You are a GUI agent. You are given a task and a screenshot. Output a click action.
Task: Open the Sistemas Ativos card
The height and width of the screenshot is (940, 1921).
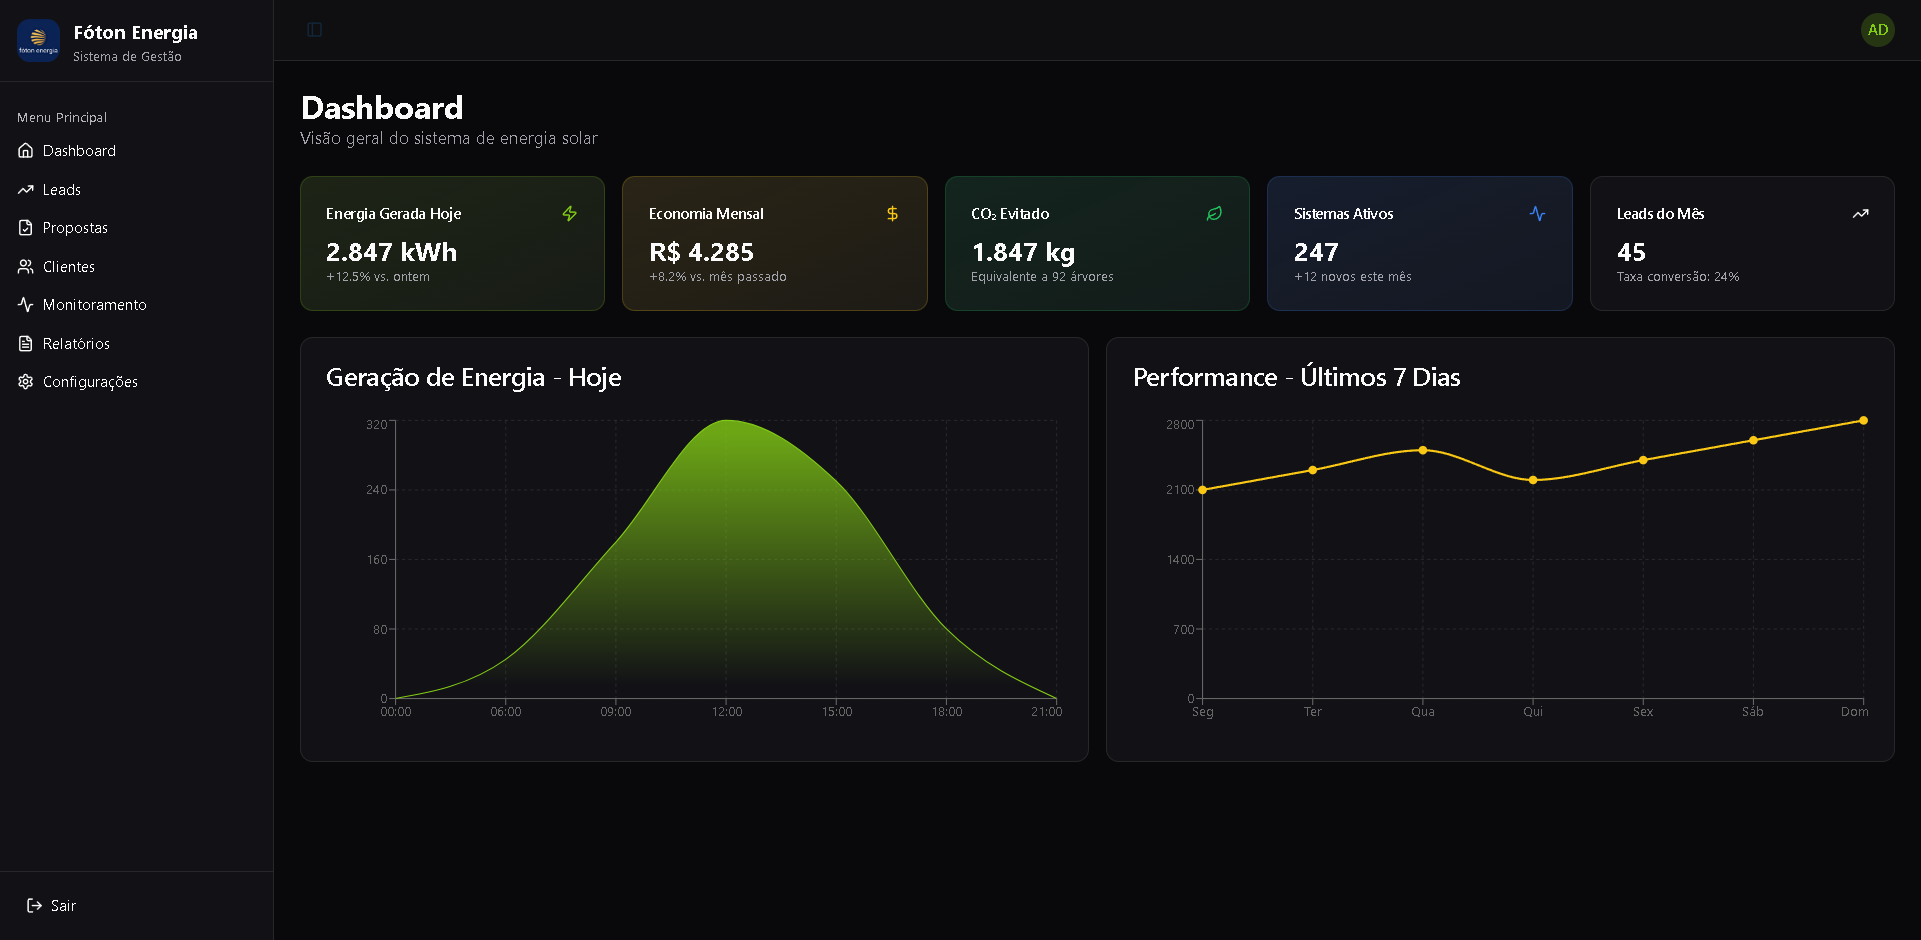pos(1419,244)
